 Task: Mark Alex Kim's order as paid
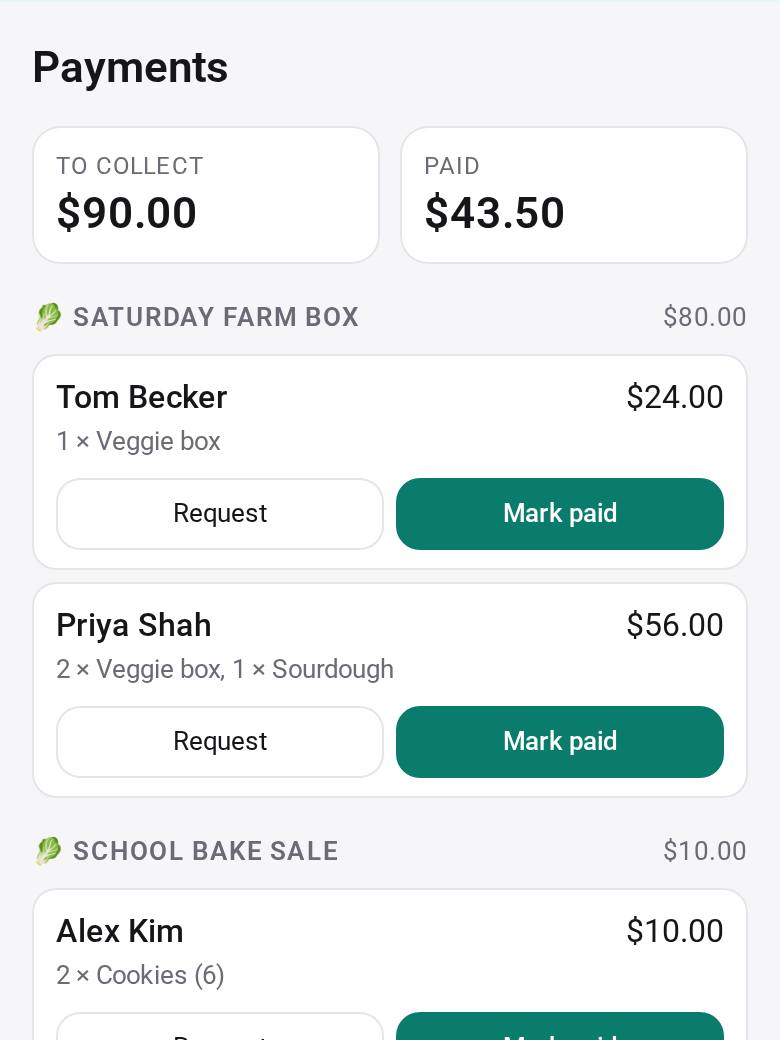click(560, 1026)
